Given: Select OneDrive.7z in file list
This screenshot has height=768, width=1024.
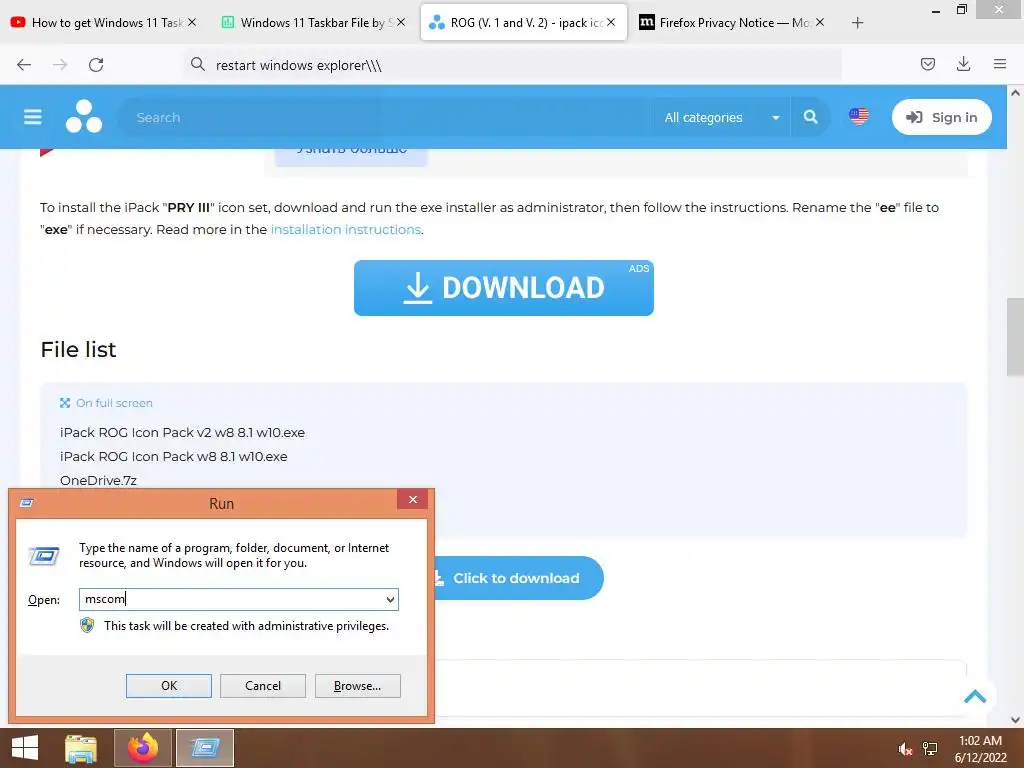Looking at the screenshot, I should click(99, 481).
